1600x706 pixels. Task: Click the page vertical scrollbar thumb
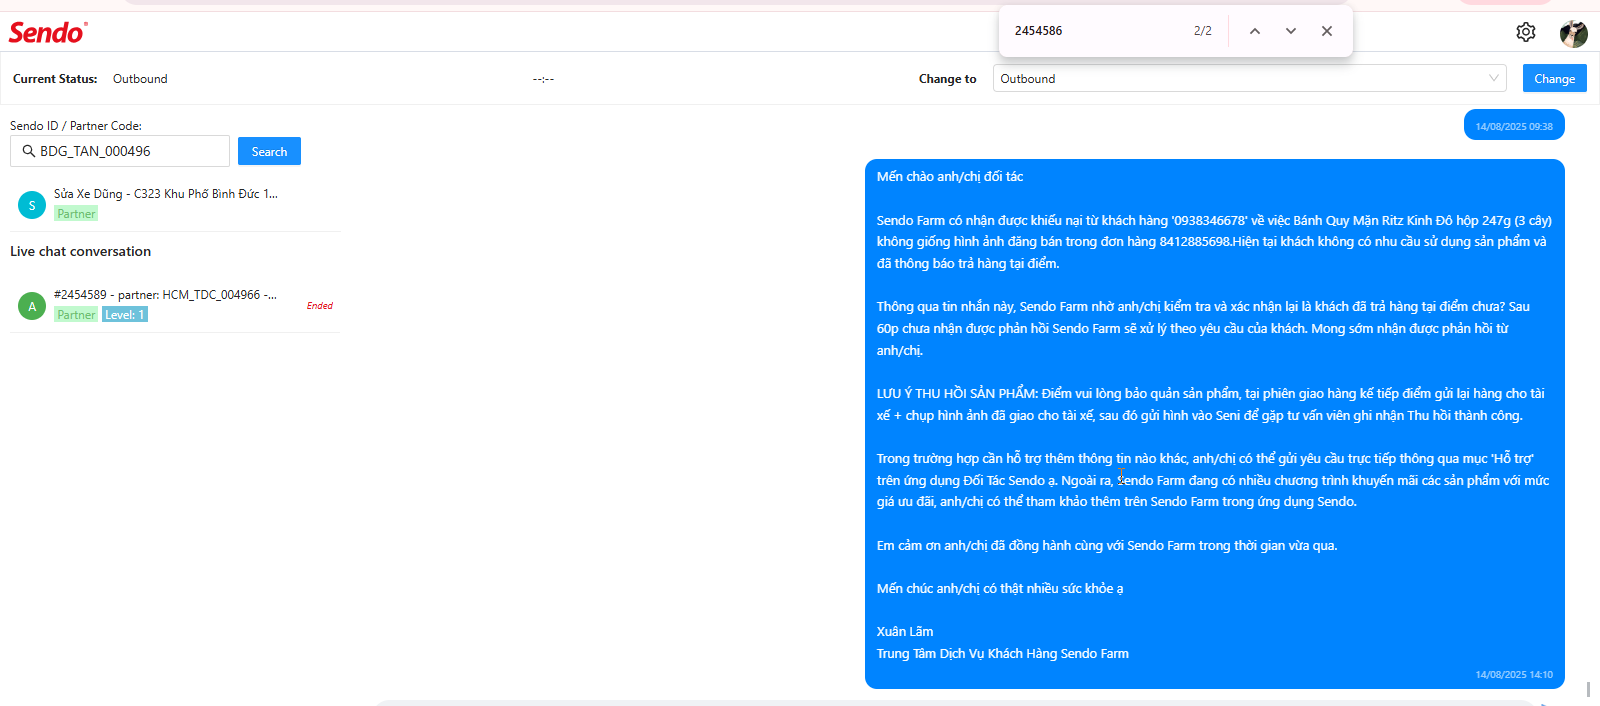click(1588, 690)
